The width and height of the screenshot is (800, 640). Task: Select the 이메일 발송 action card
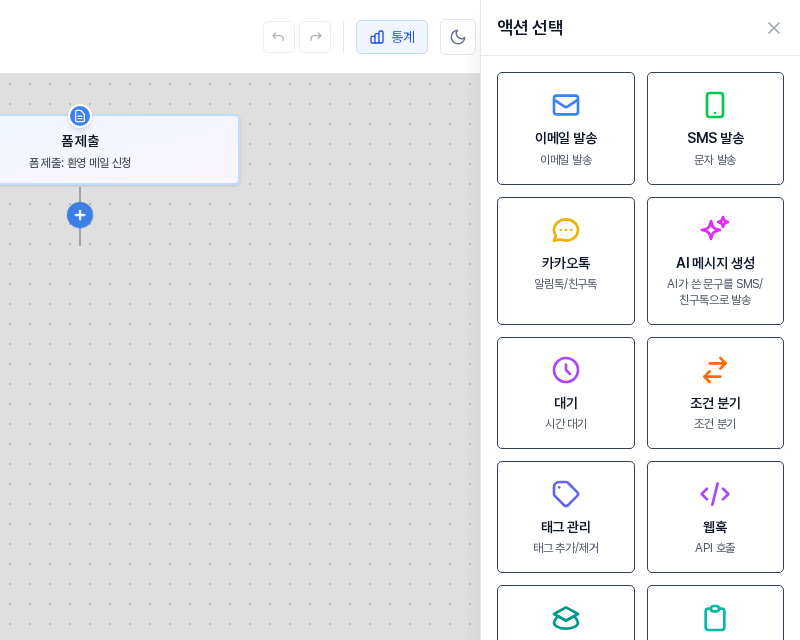click(566, 128)
